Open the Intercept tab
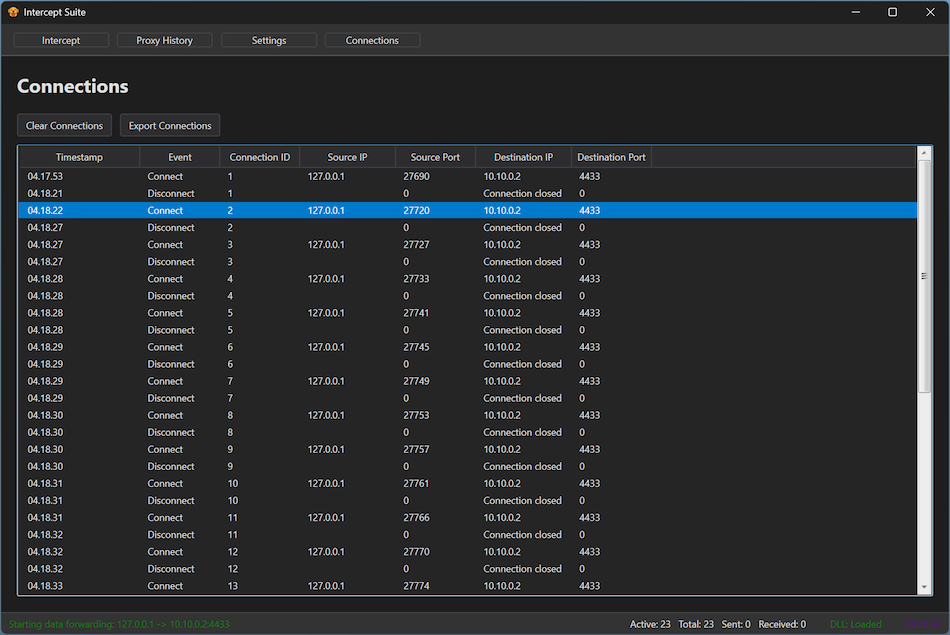The image size is (950, 635). coord(61,41)
